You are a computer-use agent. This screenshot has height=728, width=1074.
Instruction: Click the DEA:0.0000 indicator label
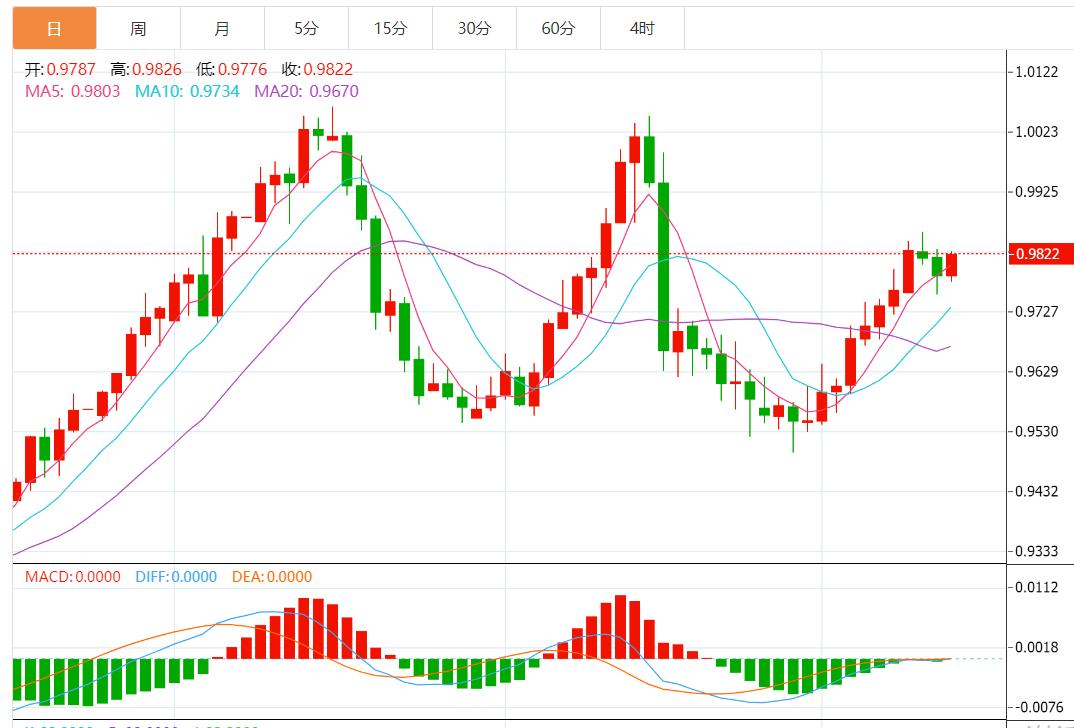[x=272, y=577]
